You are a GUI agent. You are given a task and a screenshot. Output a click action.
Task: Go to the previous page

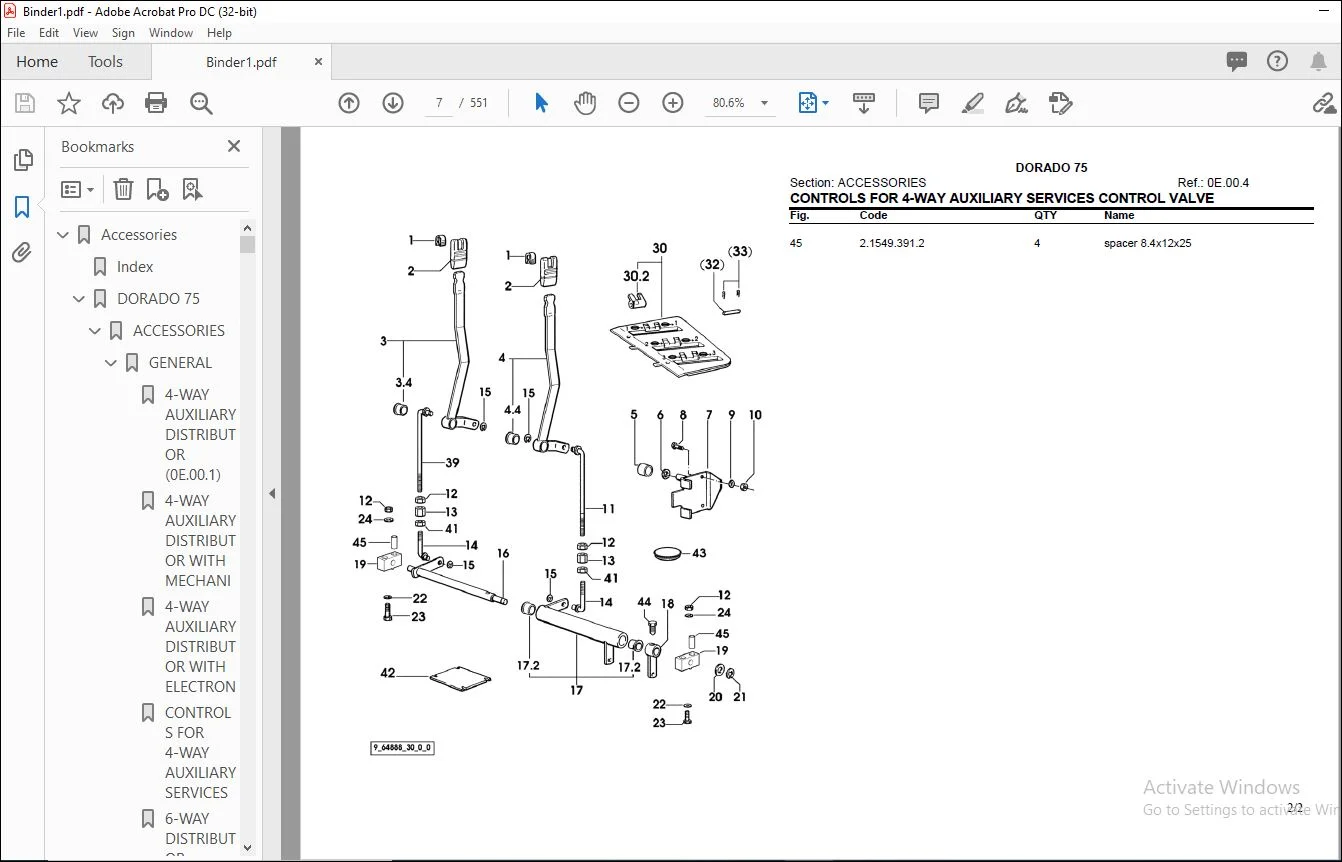coord(349,103)
